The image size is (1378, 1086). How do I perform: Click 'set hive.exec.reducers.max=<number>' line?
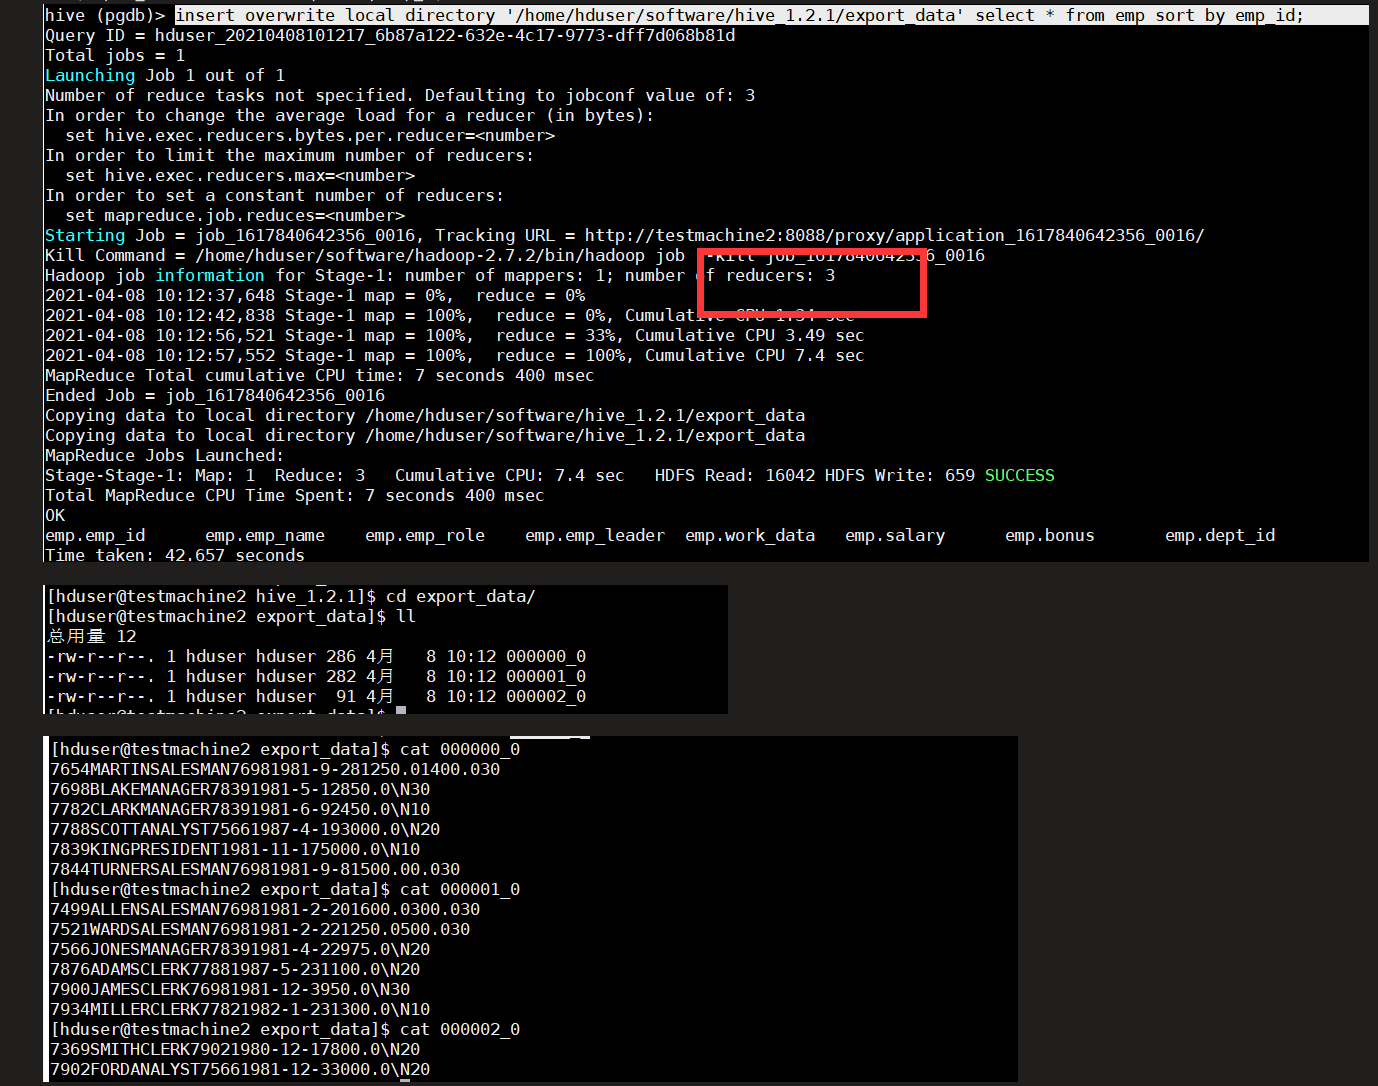point(240,175)
